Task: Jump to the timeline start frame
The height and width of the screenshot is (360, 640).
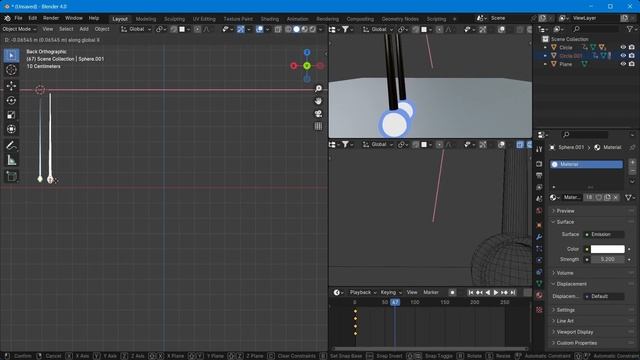Action: click(471, 292)
